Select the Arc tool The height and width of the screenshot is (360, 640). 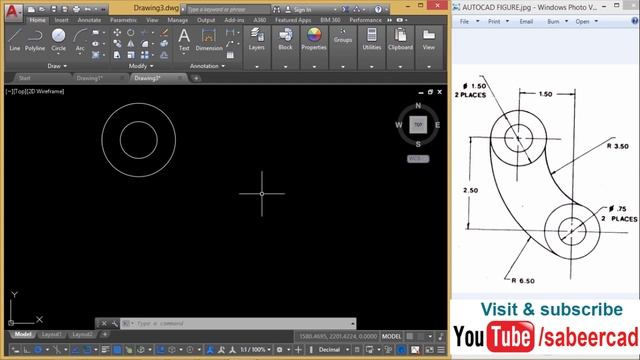(x=80, y=40)
